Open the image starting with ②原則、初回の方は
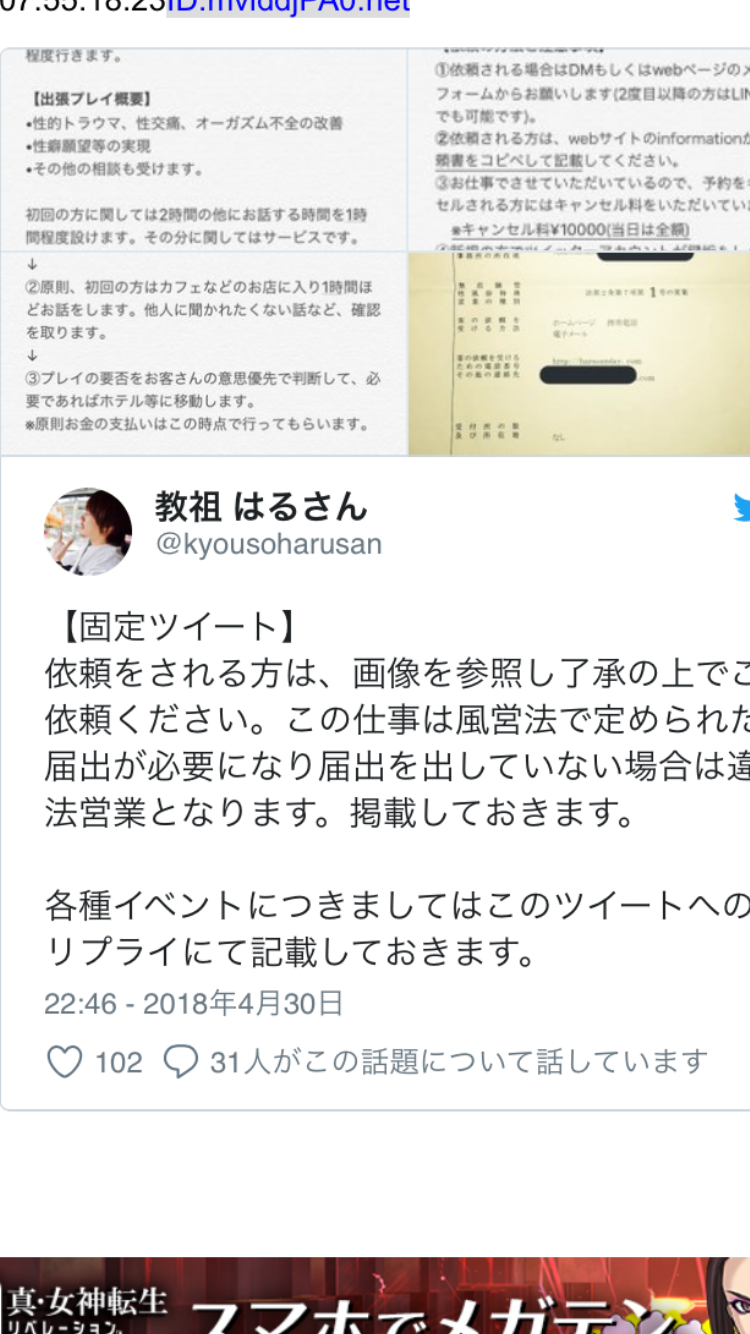The height and width of the screenshot is (1334, 750). (x=204, y=353)
